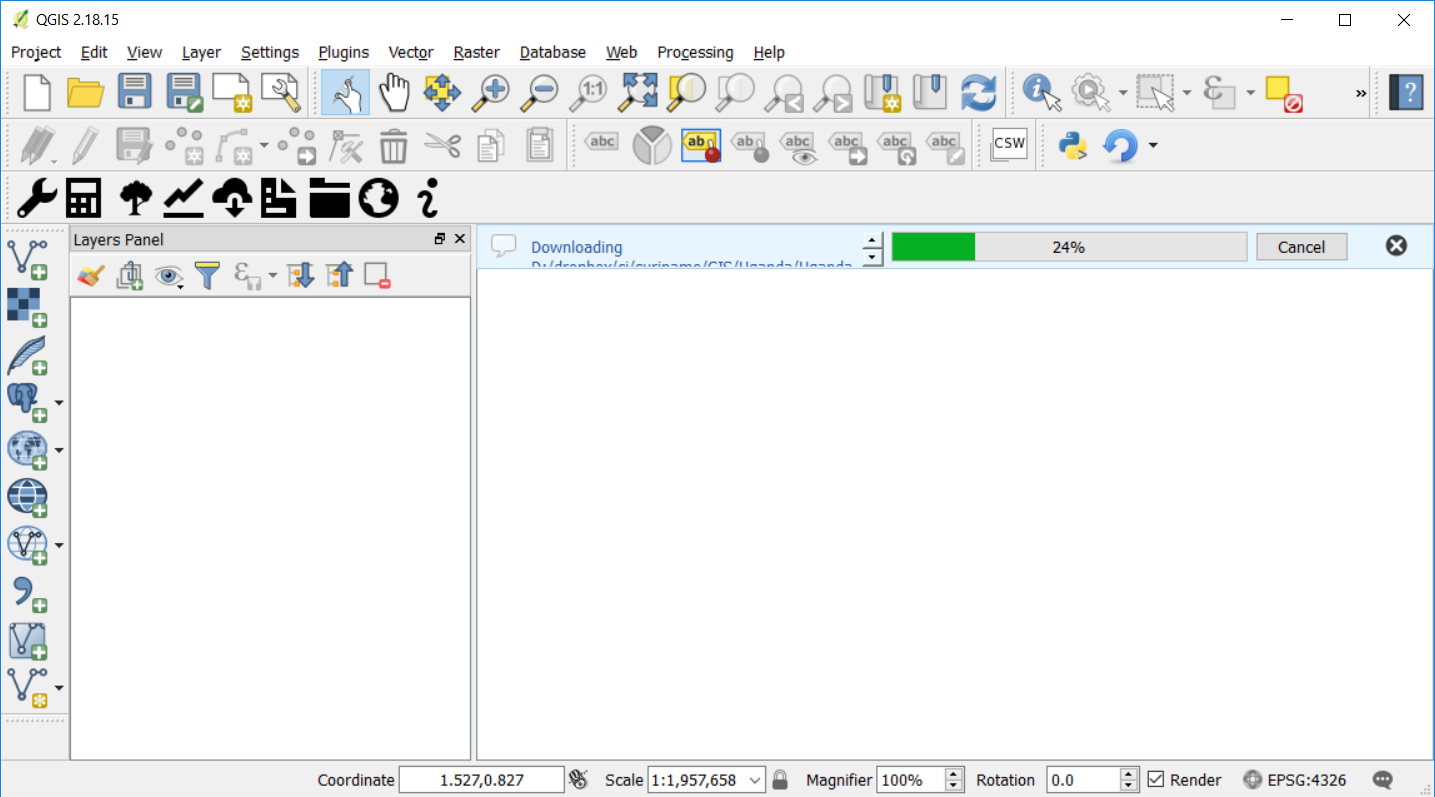Viewport: 1435px width, 797px height.
Task: Open the Scale dropdown list
Action: (x=755, y=780)
